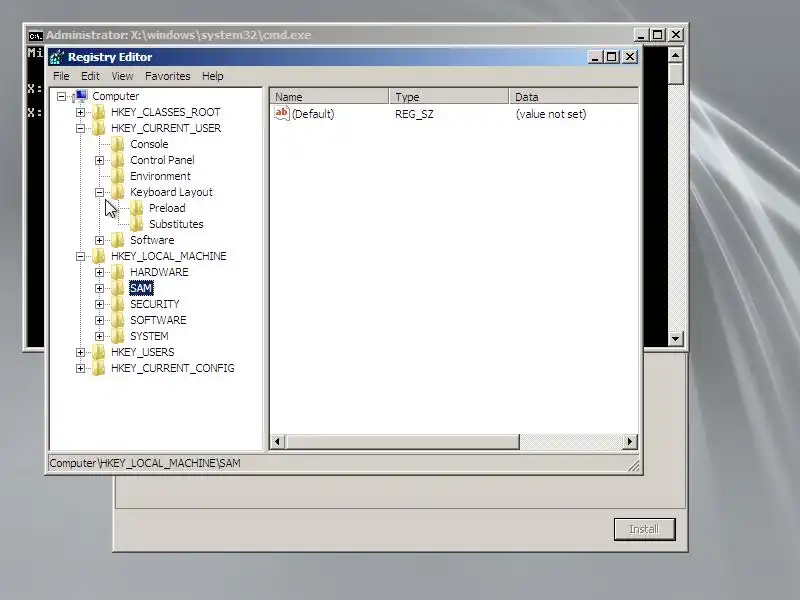Screen dimensions: 800x600
Task: Select the HKEY_USERS label
Action: pyautogui.click(x=143, y=353)
